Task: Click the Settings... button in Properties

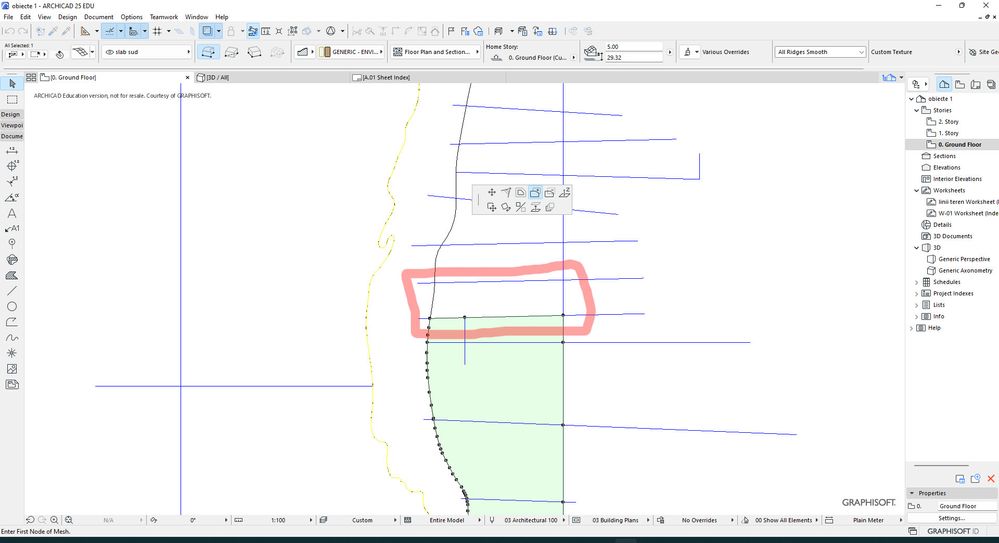Action: coord(952,518)
